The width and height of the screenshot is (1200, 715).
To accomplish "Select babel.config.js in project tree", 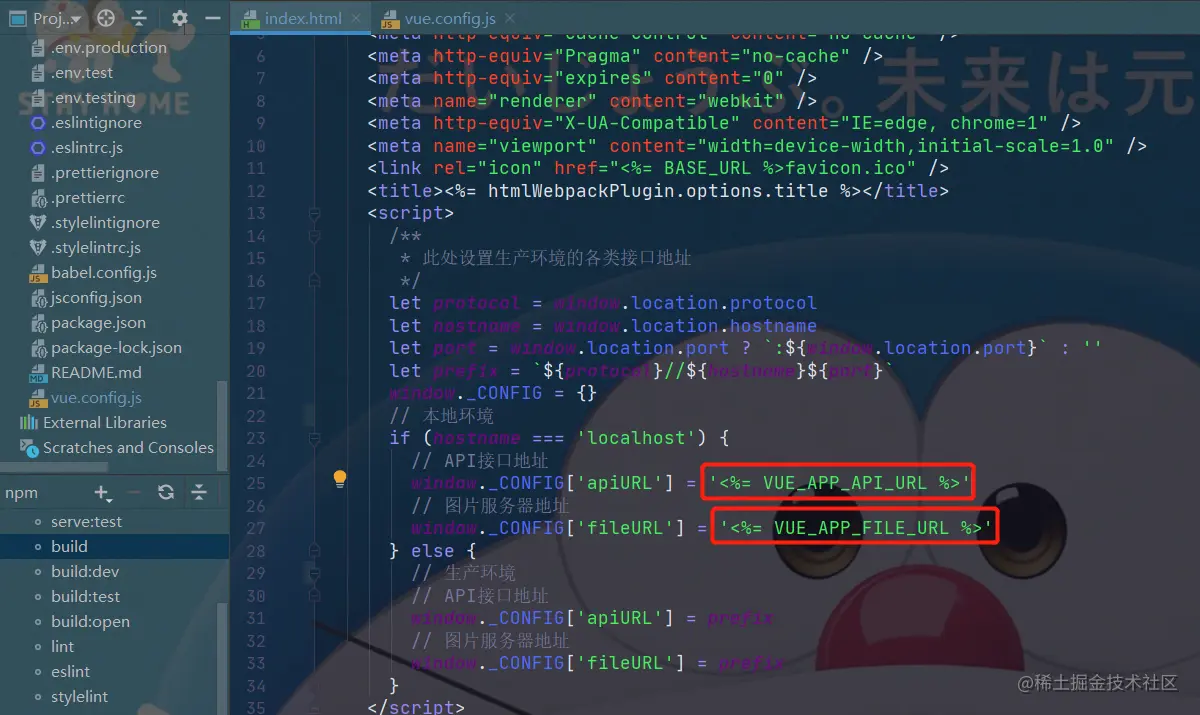I will click(104, 273).
